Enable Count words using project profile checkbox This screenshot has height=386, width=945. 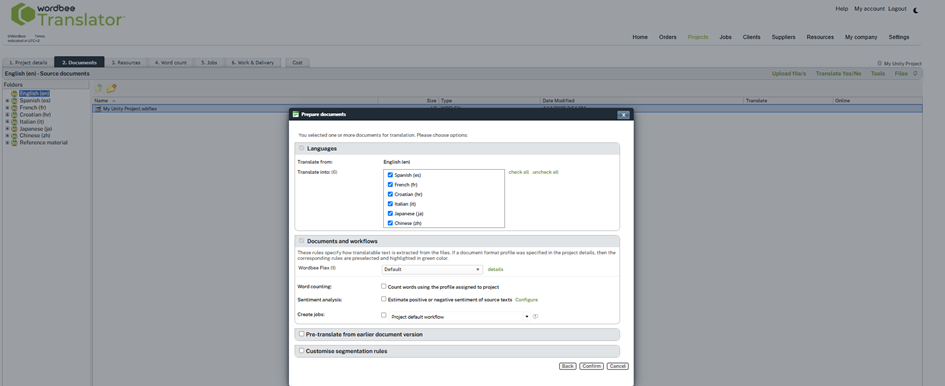click(384, 286)
